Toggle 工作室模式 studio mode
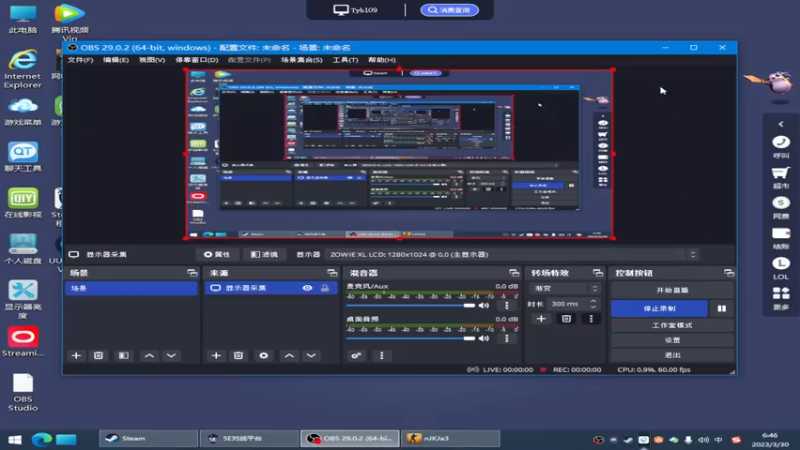 [672, 326]
